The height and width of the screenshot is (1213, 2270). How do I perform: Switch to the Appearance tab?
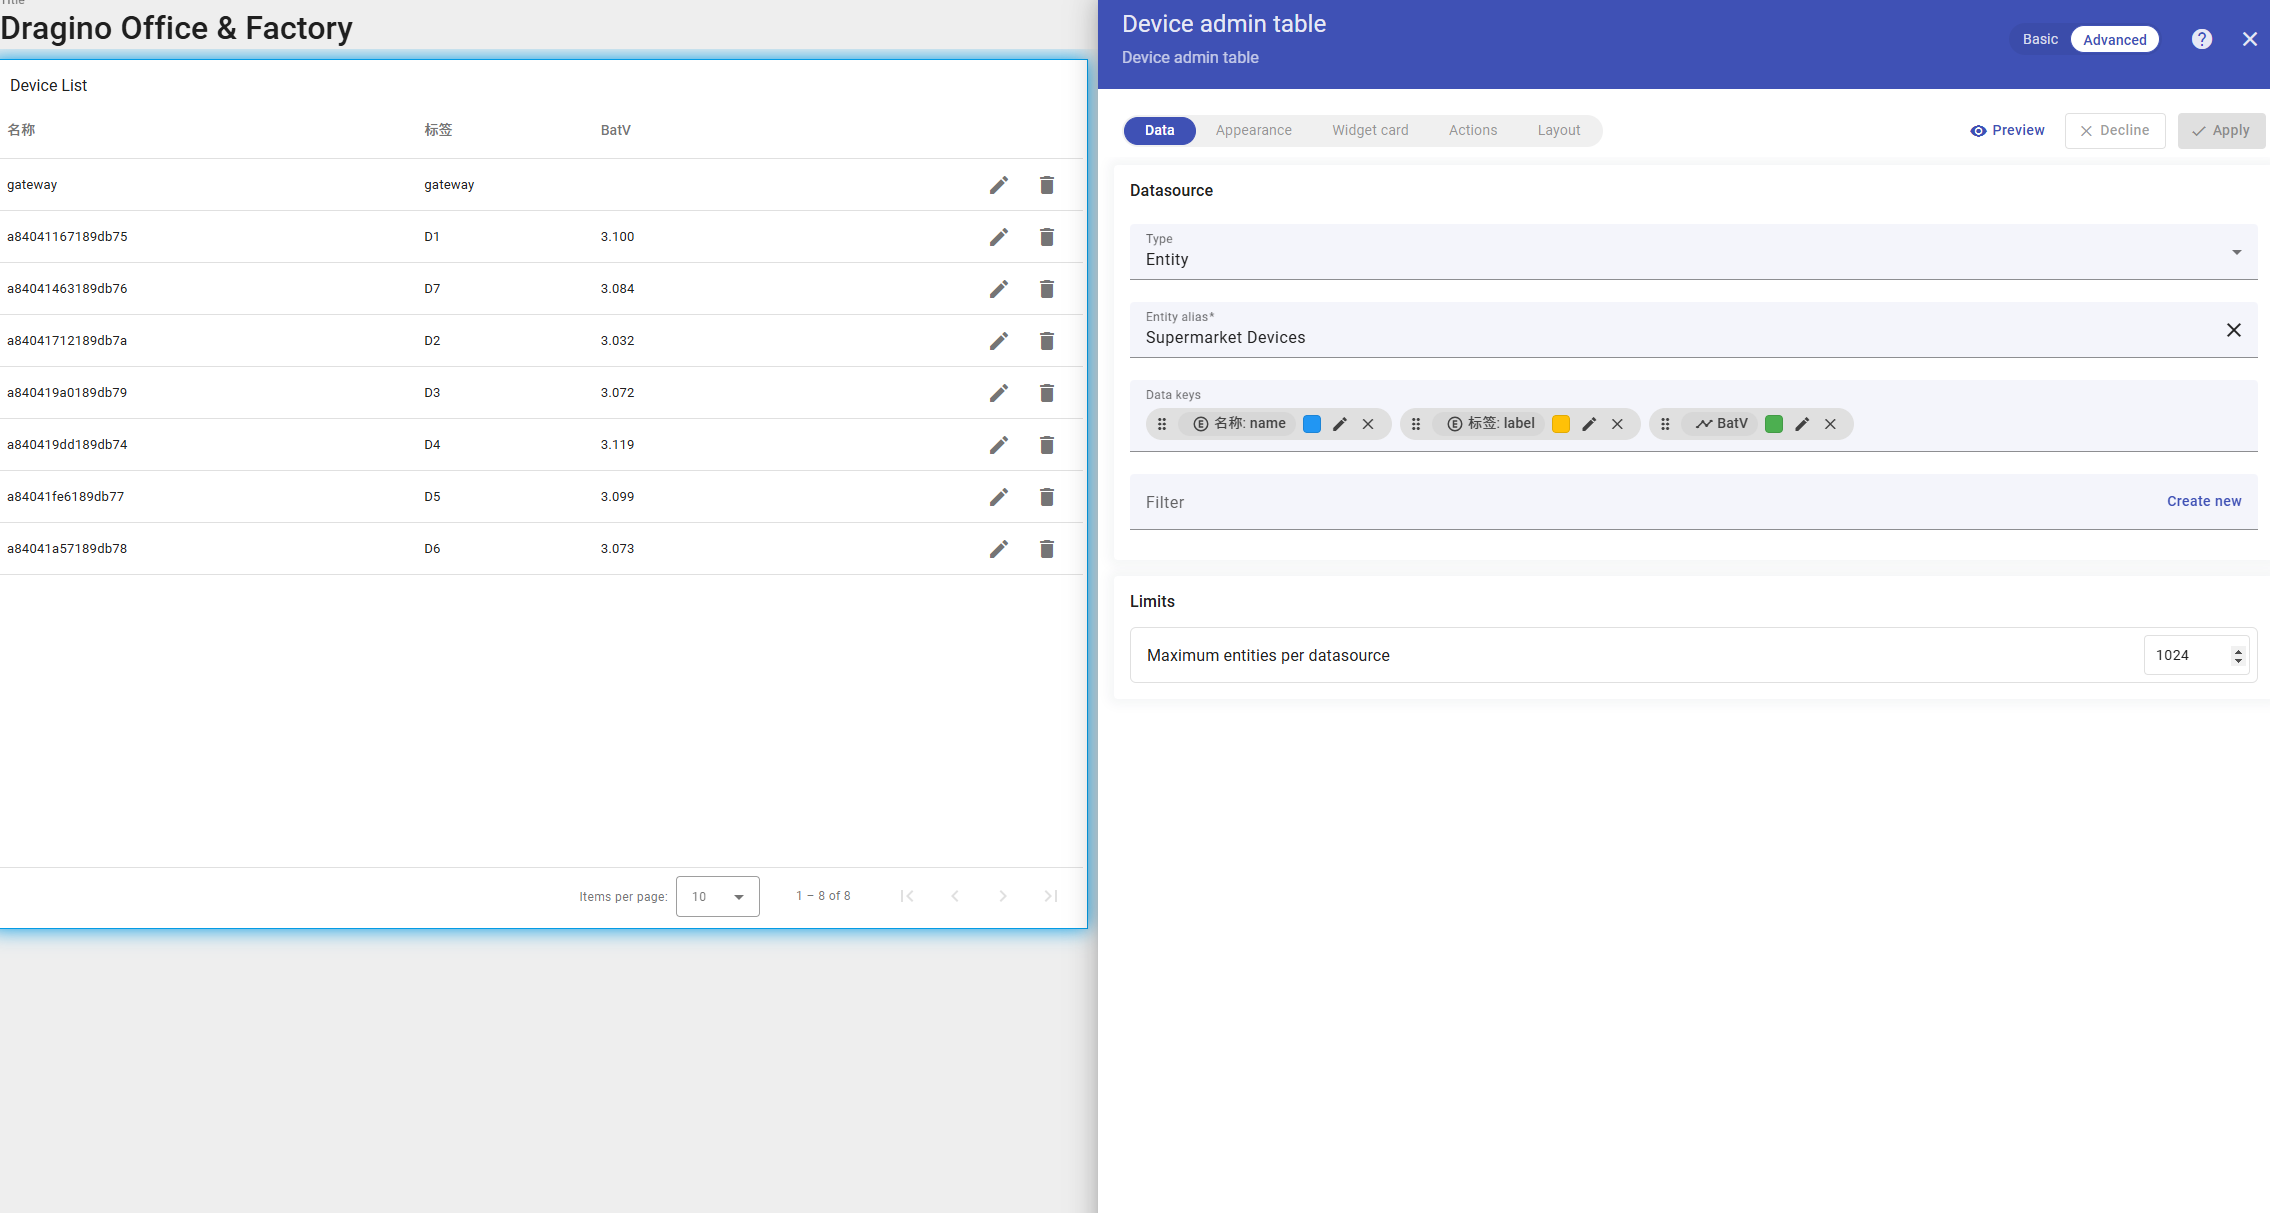[x=1253, y=131]
